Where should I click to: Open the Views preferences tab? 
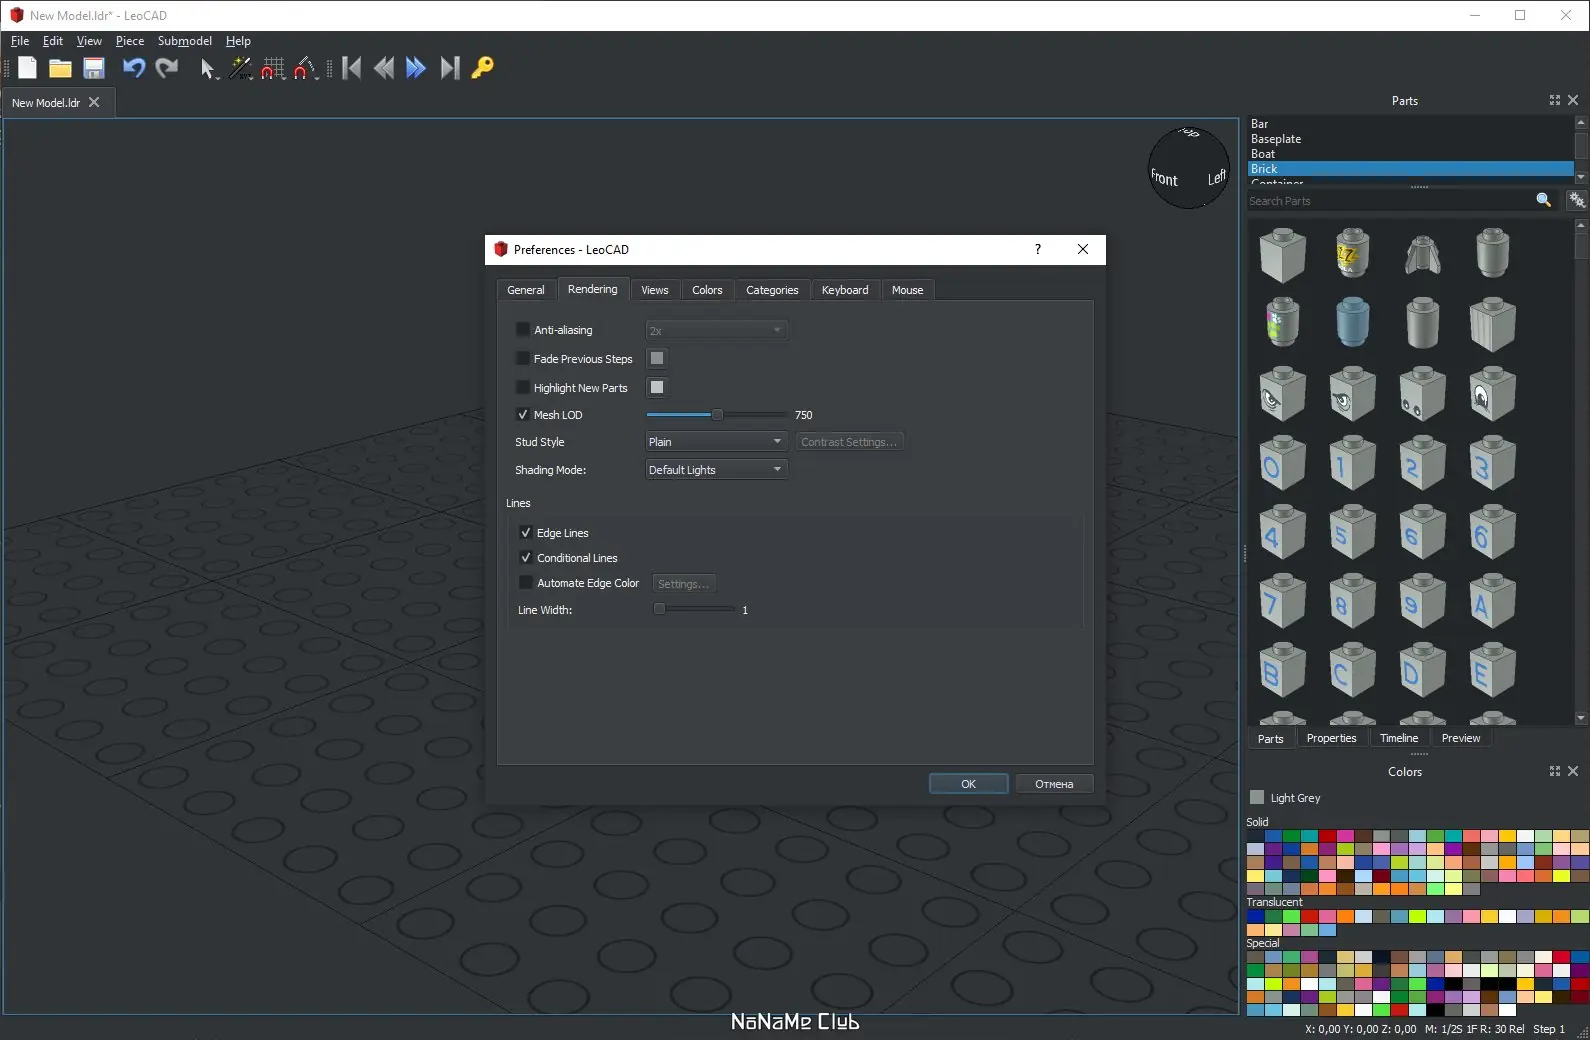pyautogui.click(x=655, y=290)
